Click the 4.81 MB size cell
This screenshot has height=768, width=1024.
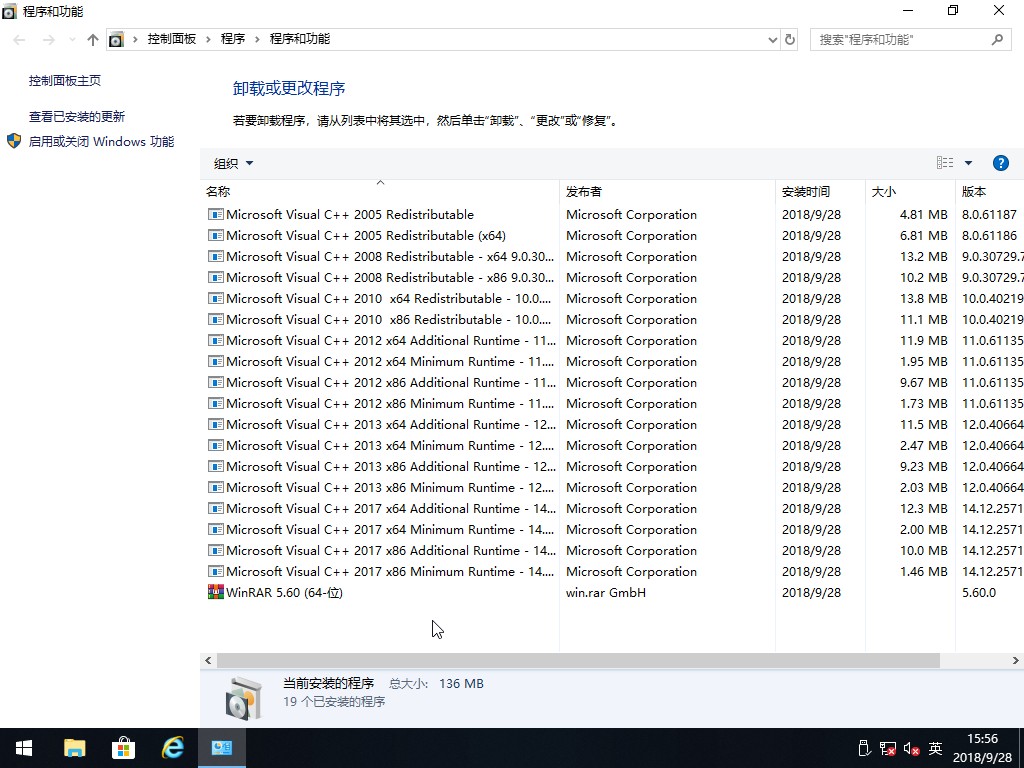[x=923, y=214]
